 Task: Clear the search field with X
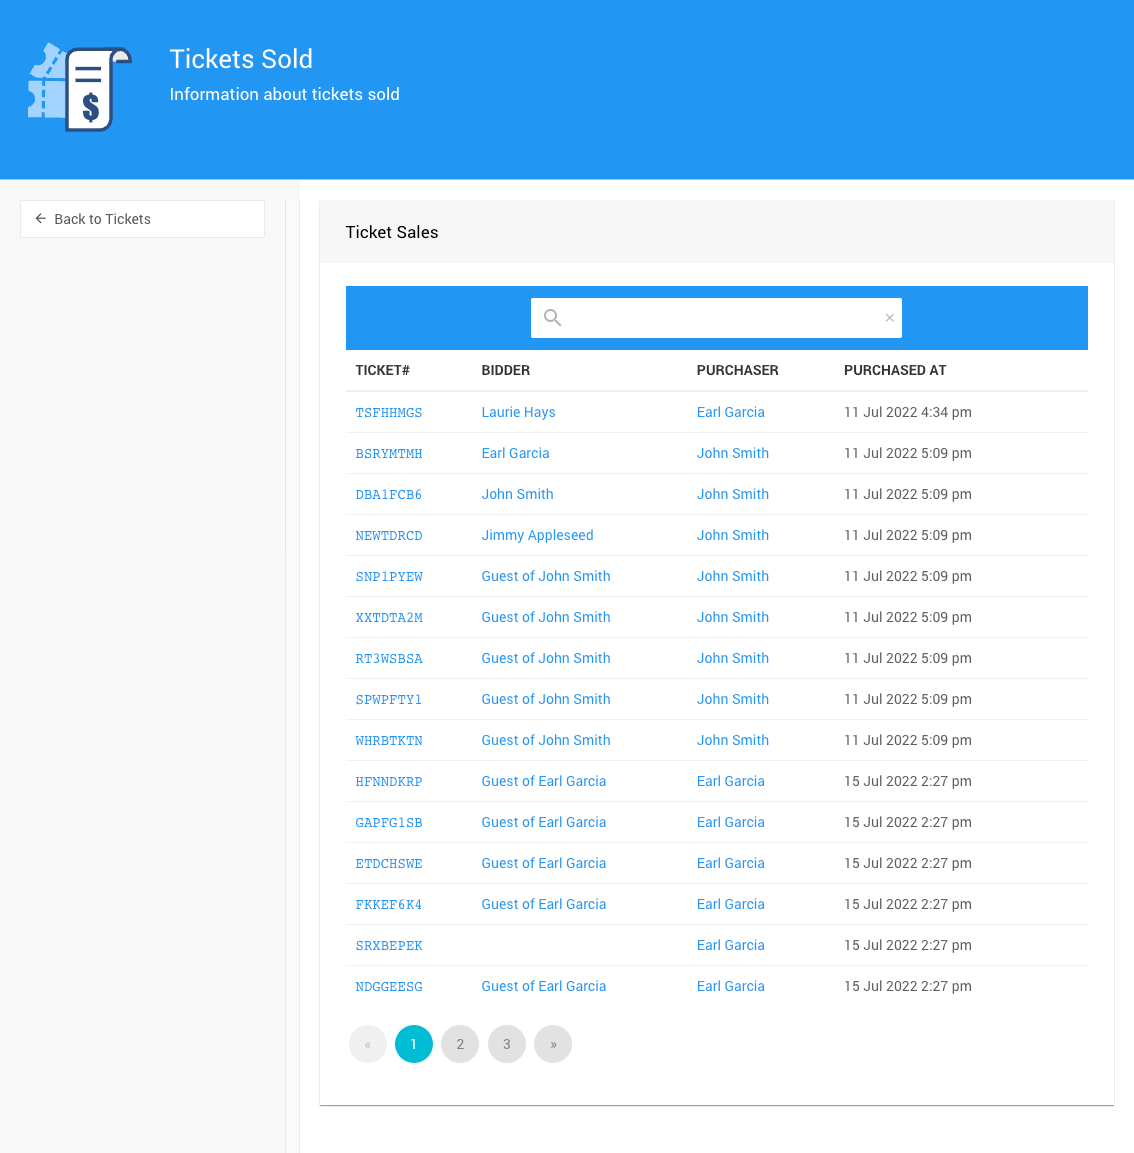(889, 318)
